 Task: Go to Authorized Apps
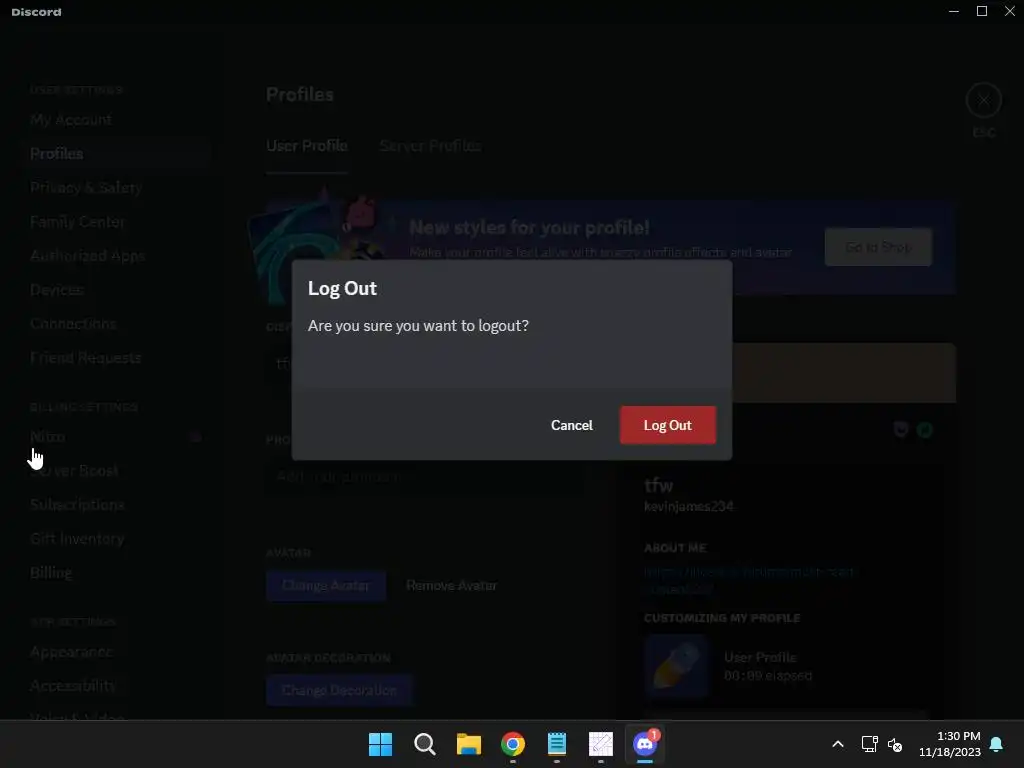(x=87, y=255)
